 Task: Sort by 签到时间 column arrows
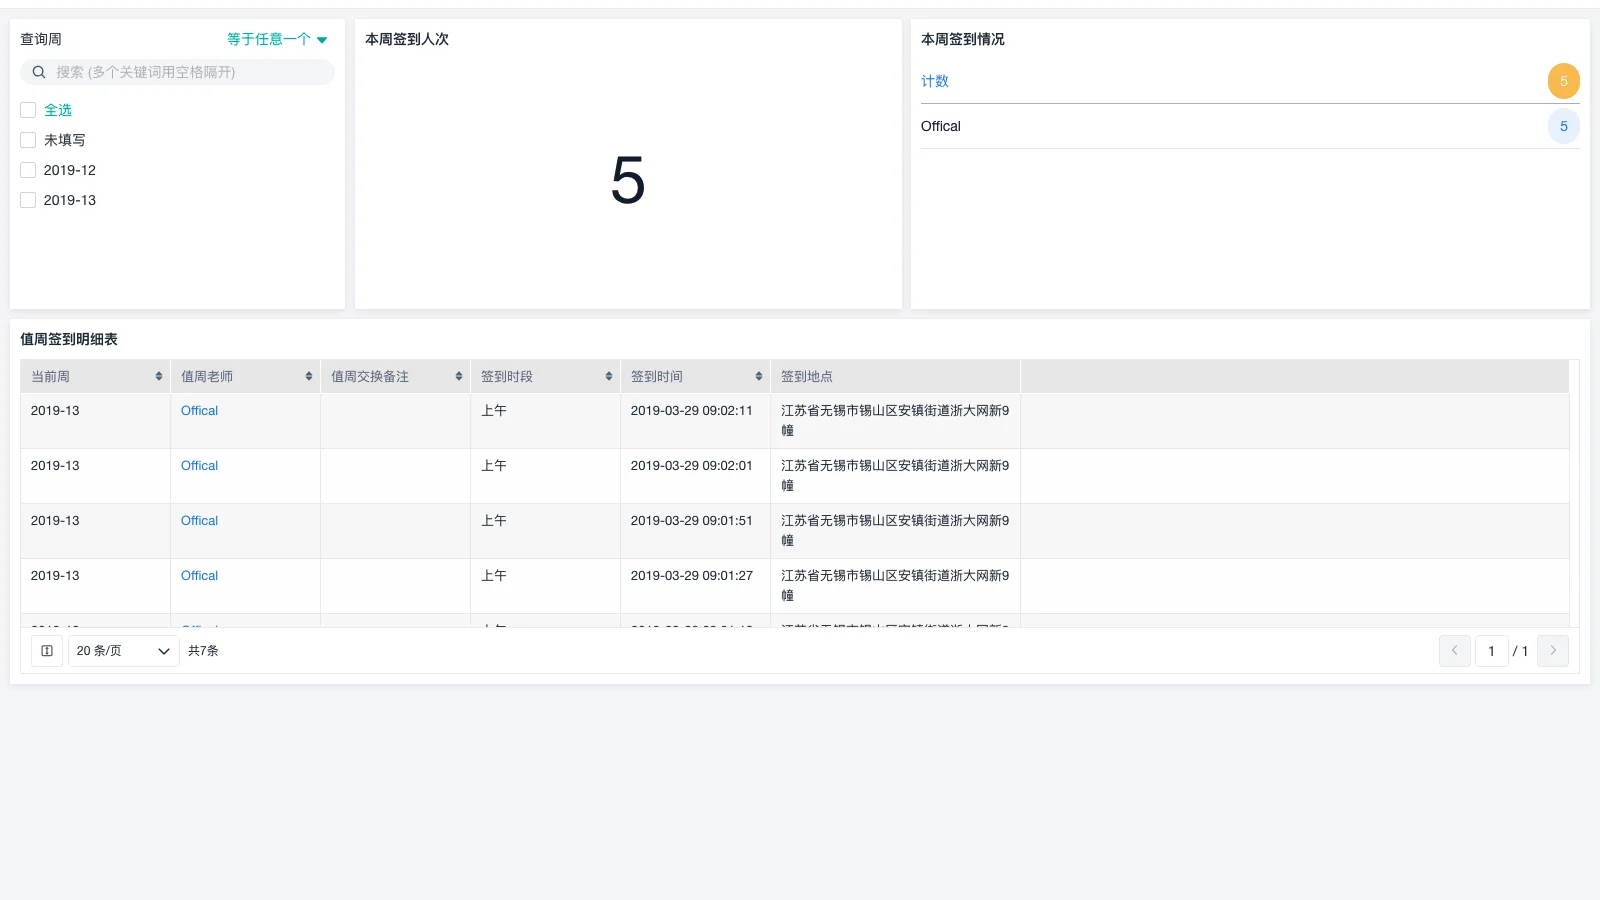(x=759, y=376)
